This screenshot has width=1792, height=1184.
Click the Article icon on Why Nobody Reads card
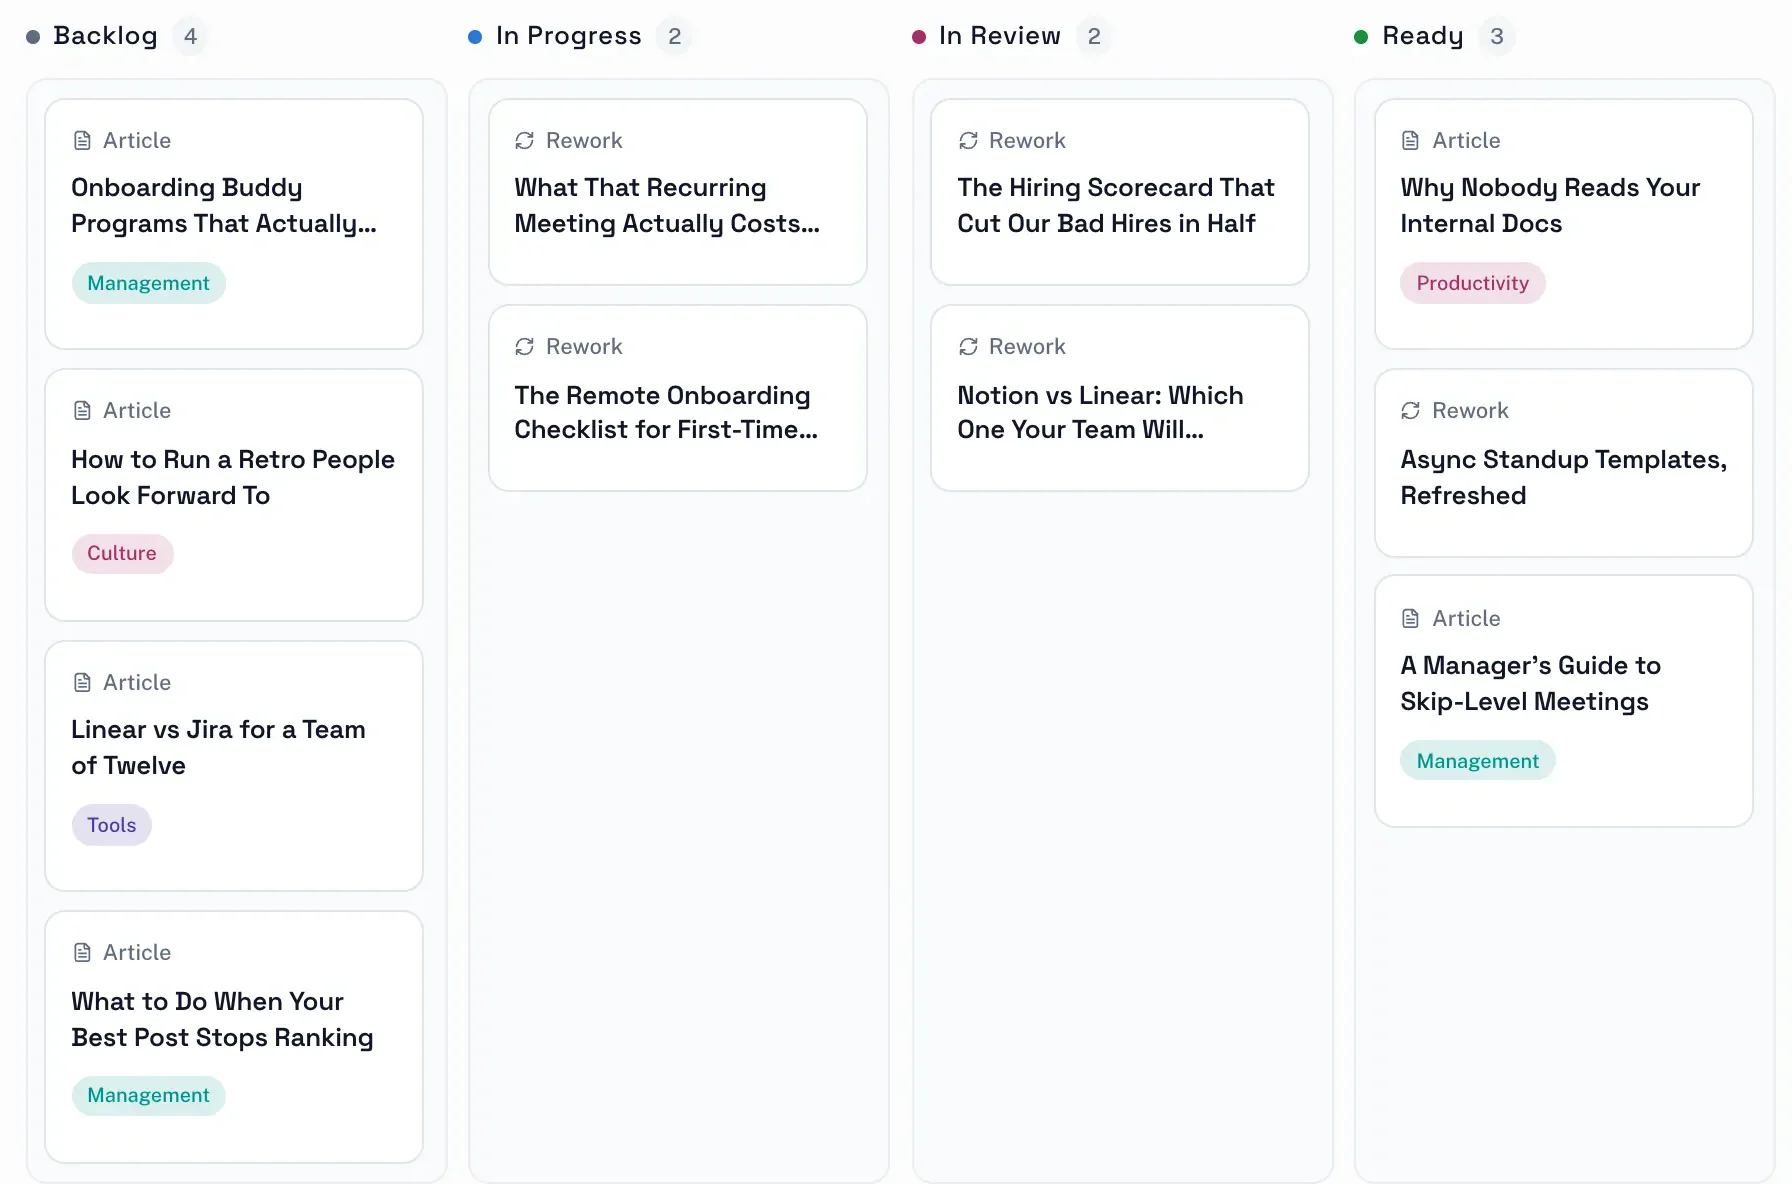point(1411,141)
